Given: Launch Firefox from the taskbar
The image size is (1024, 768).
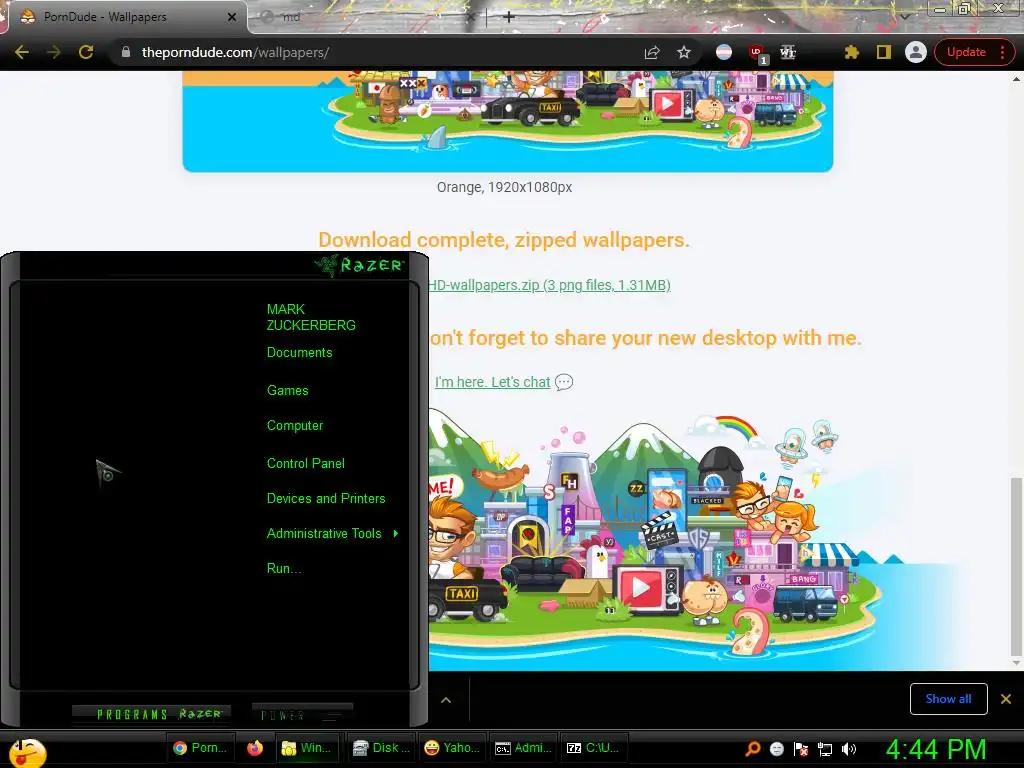Looking at the screenshot, I should [x=255, y=748].
